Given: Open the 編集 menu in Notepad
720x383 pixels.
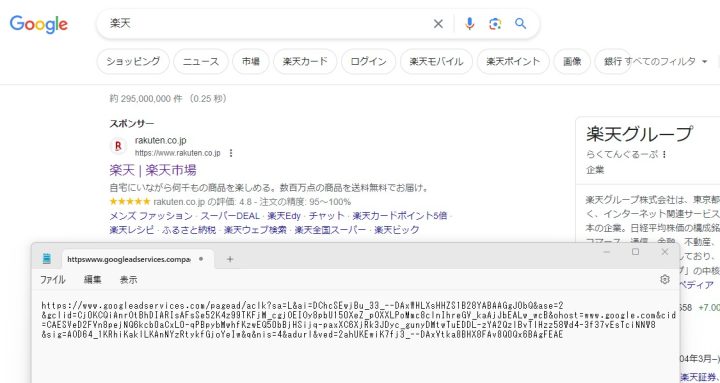Looking at the screenshot, I should pos(92,280).
